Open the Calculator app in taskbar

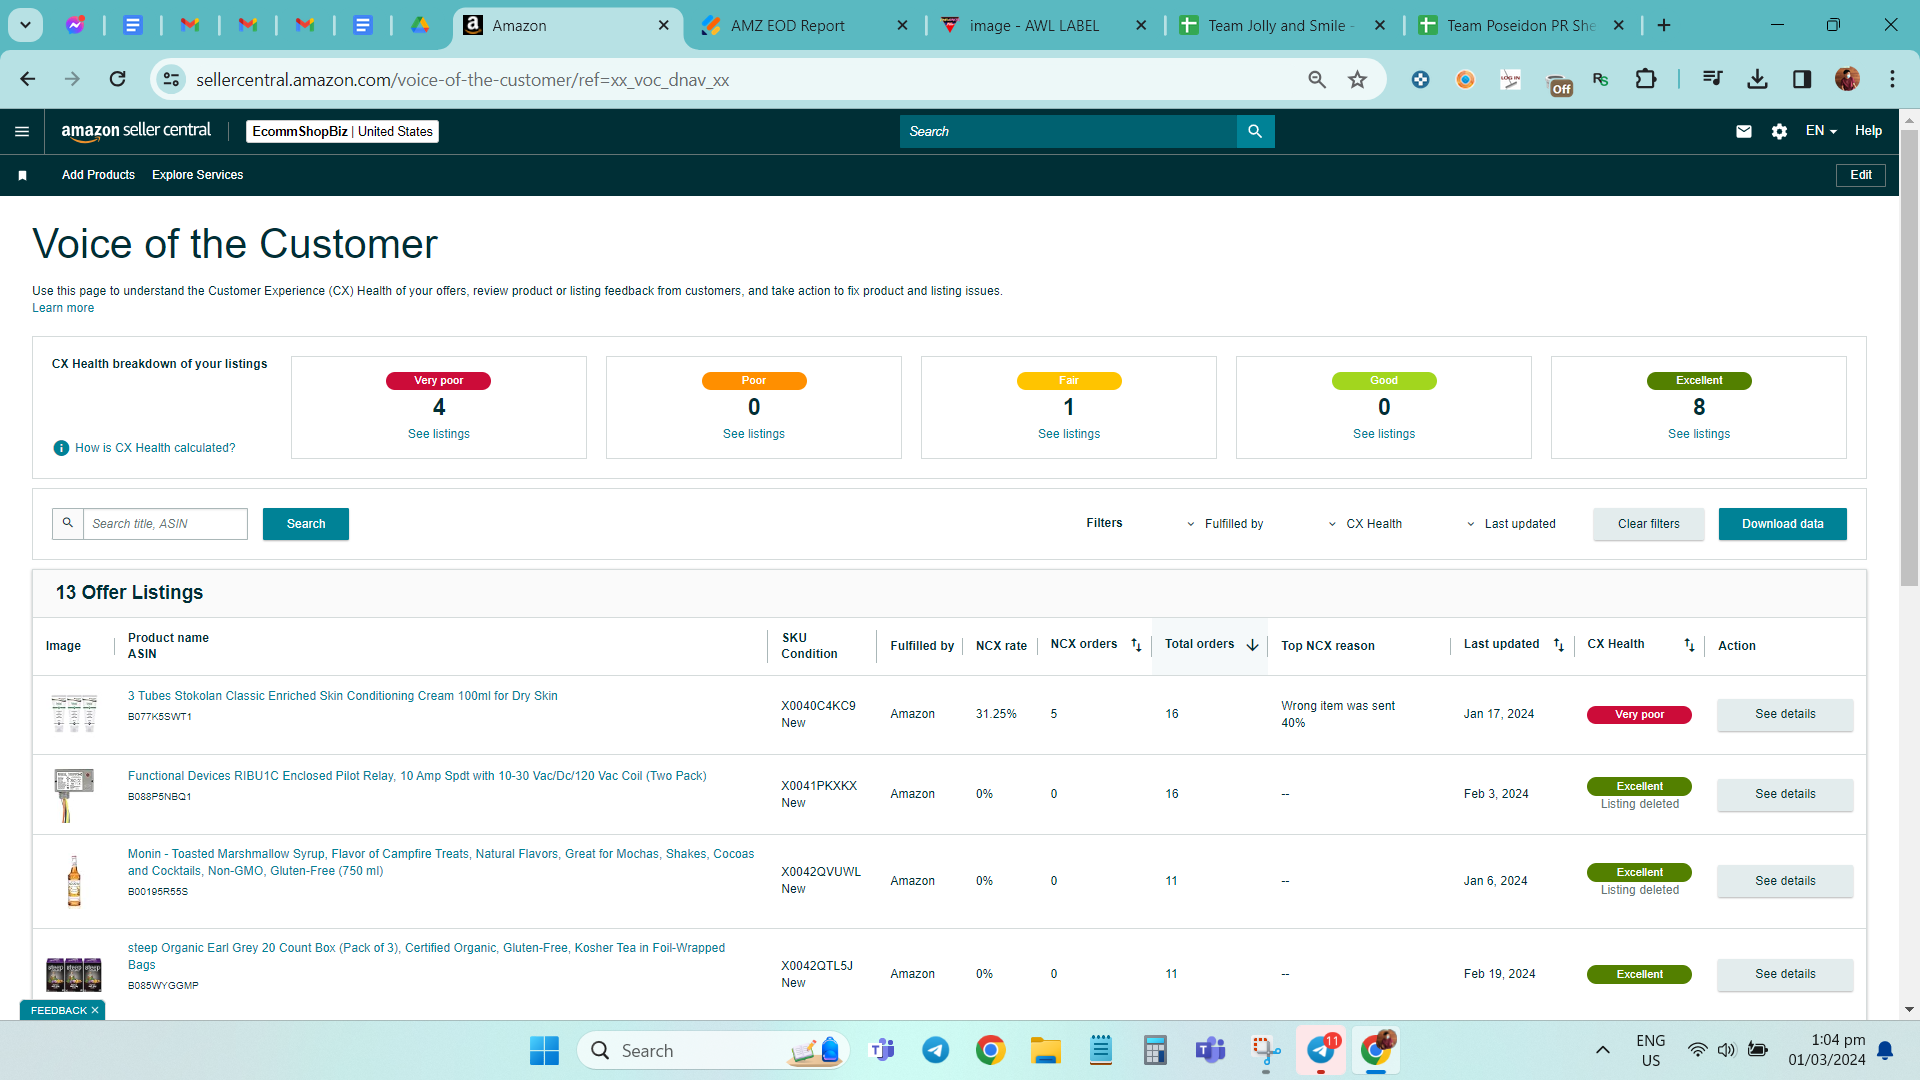[1155, 1050]
